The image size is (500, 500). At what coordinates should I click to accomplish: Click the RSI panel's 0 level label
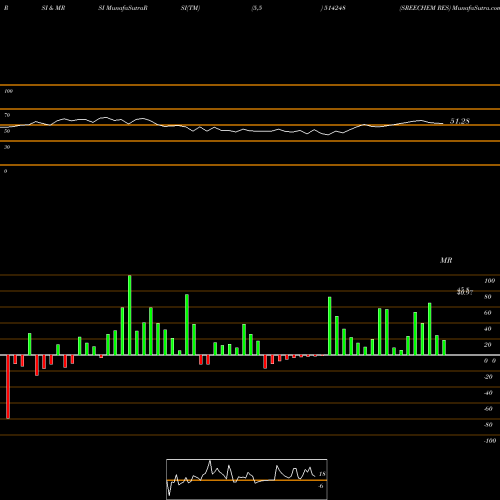[x=5, y=171]
